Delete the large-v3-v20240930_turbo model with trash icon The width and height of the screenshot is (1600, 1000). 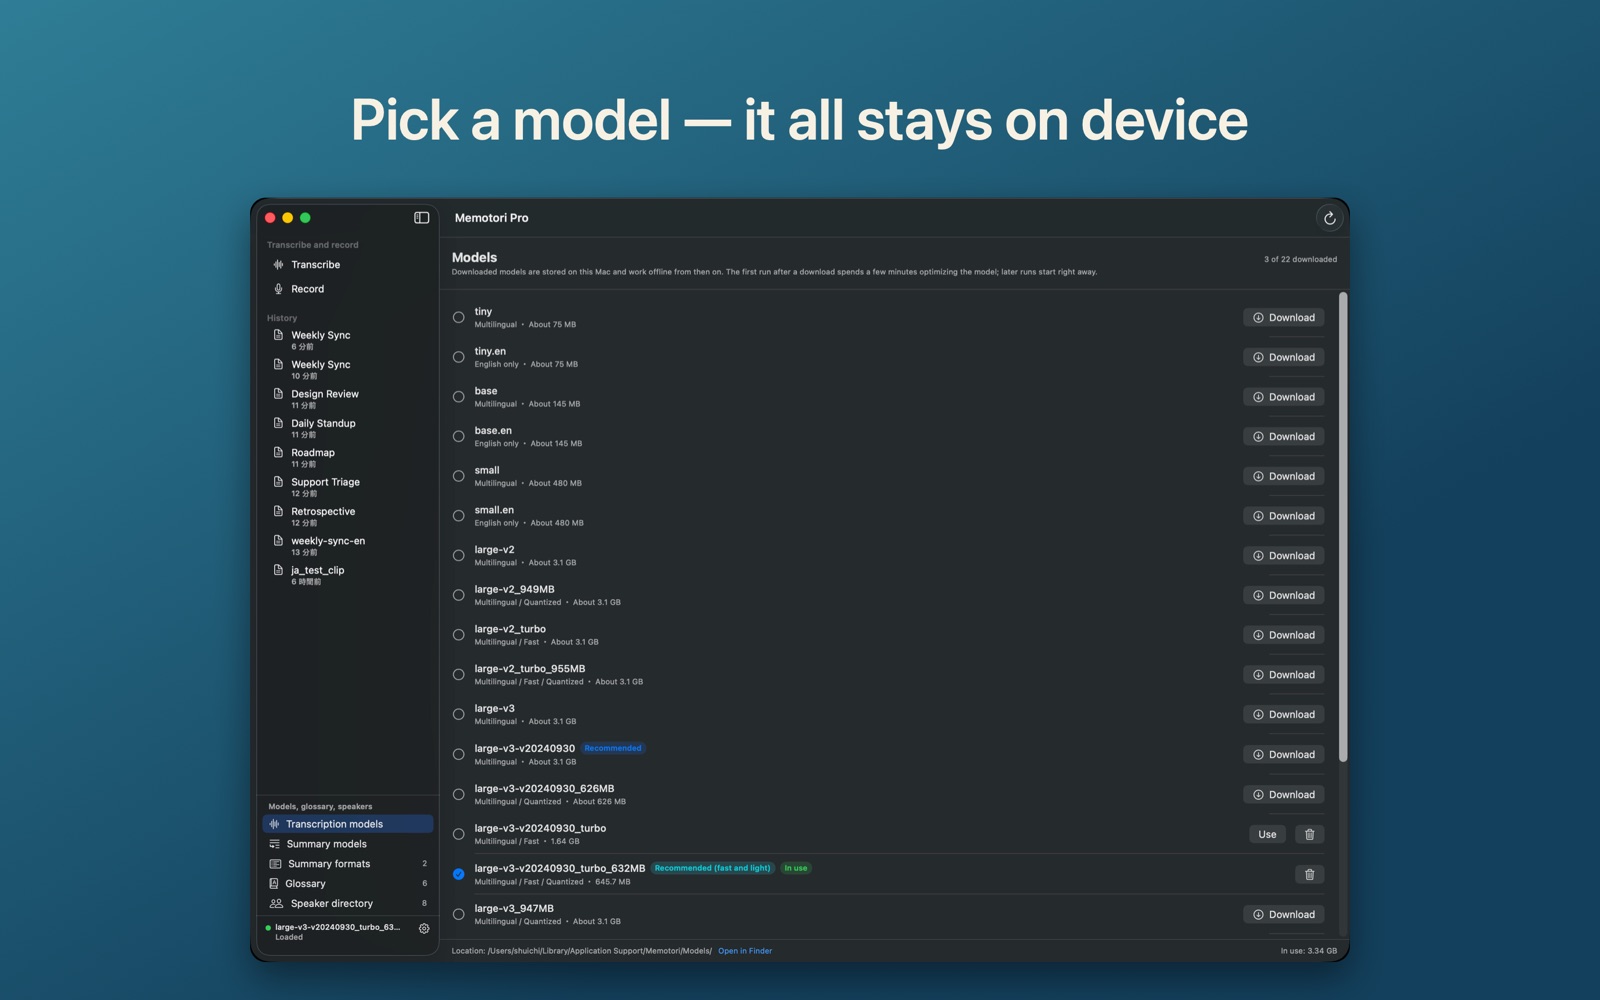click(1309, 834)
